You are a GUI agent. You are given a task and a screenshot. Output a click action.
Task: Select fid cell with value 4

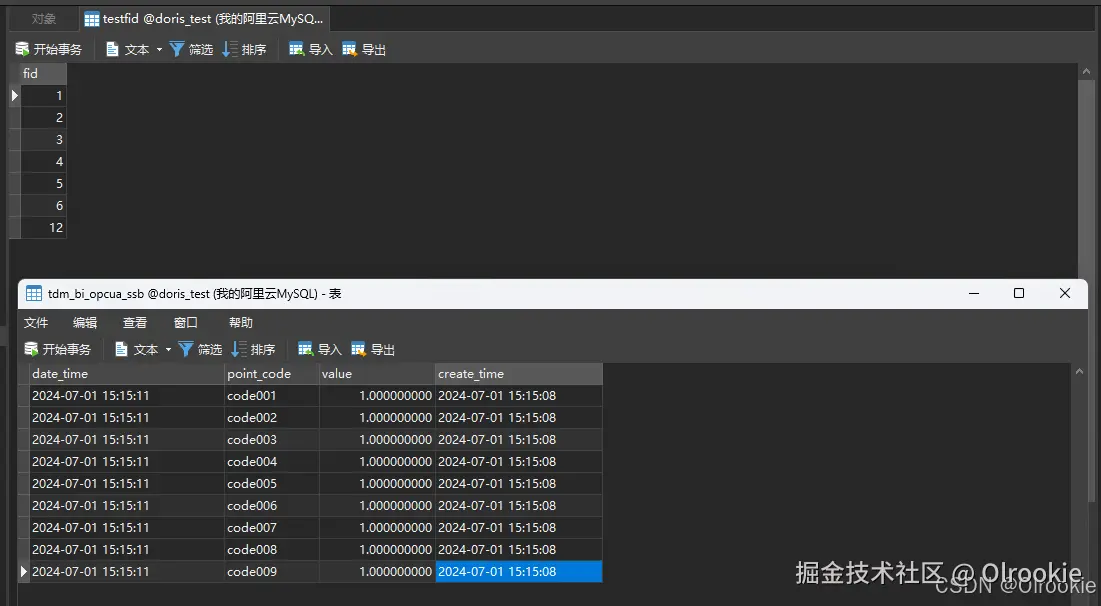coord(44,161)
